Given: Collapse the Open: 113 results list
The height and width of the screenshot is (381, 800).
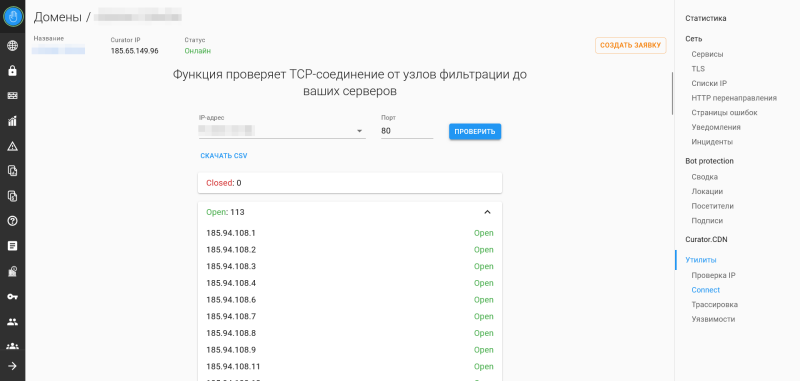Looking at the screenshot, I should tap(487, 212).
